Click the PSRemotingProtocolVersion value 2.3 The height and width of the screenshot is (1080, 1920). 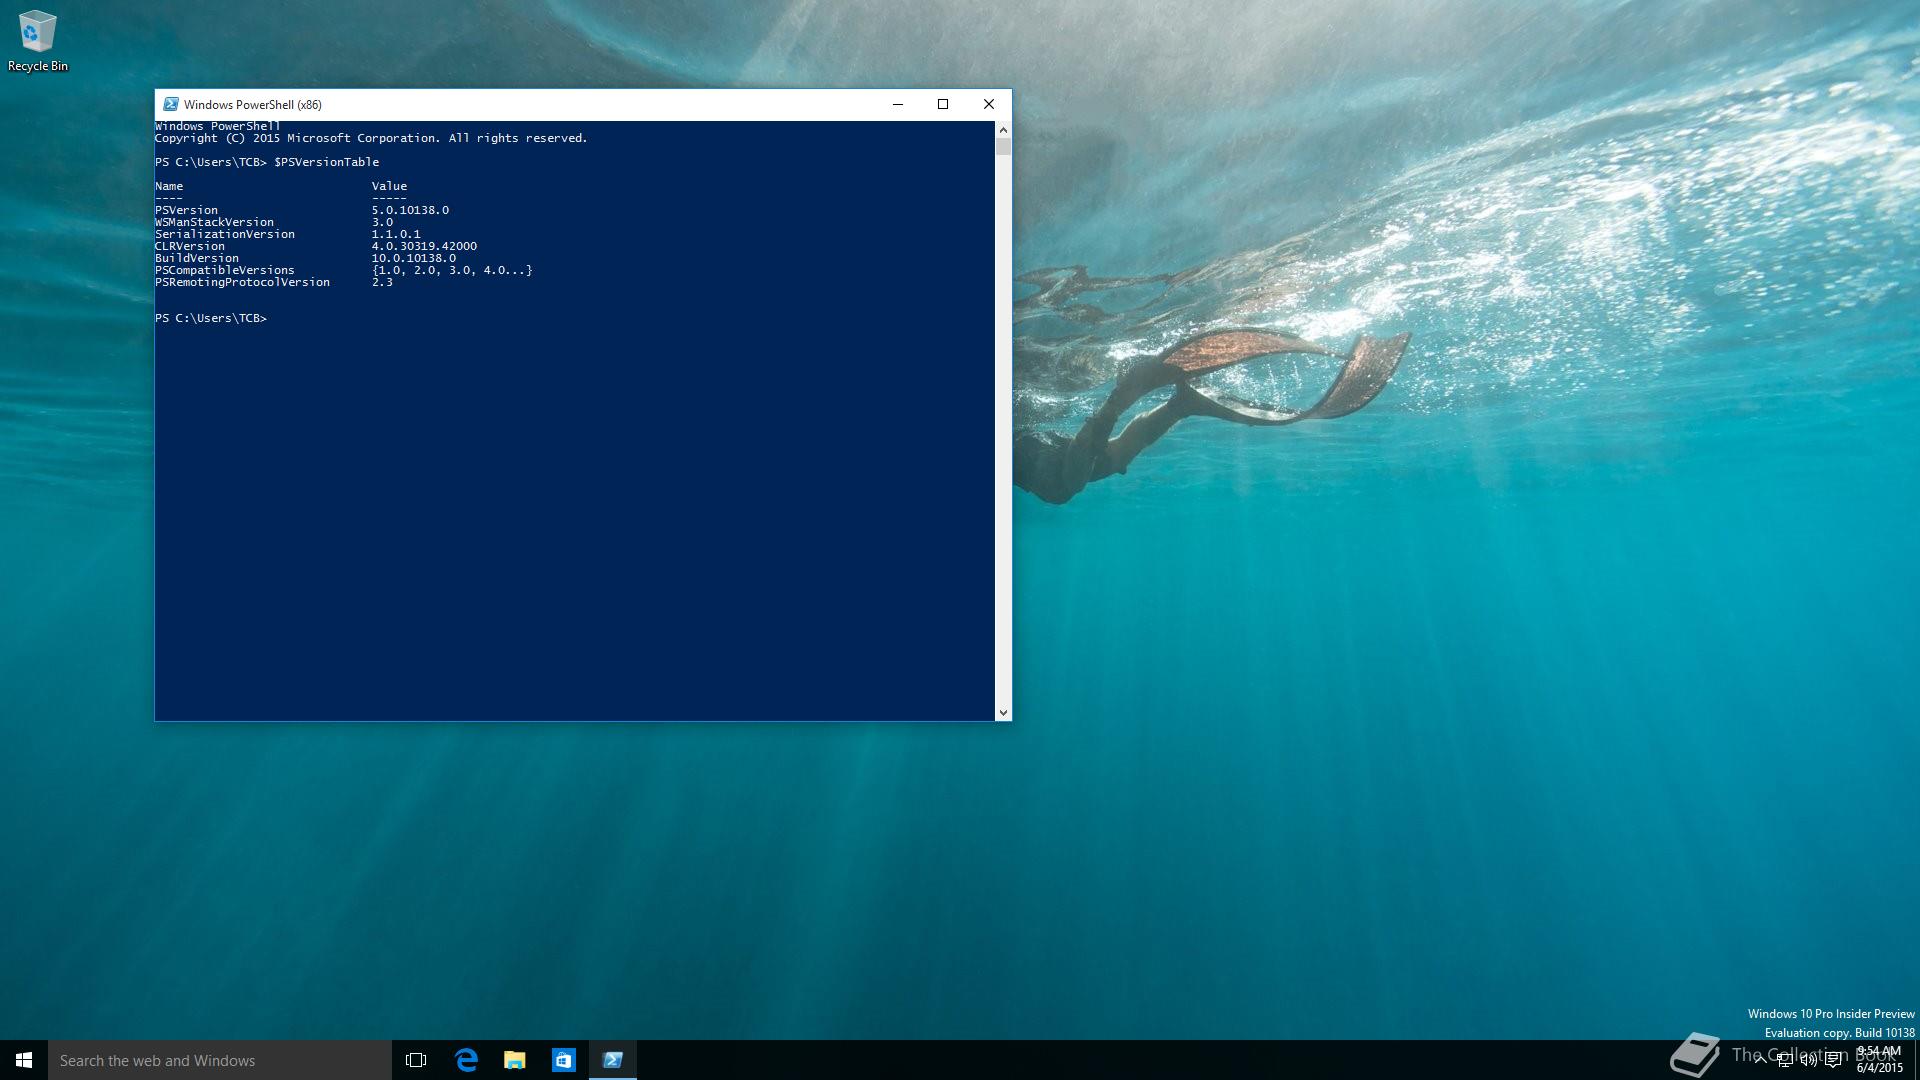tap(382, 282)
